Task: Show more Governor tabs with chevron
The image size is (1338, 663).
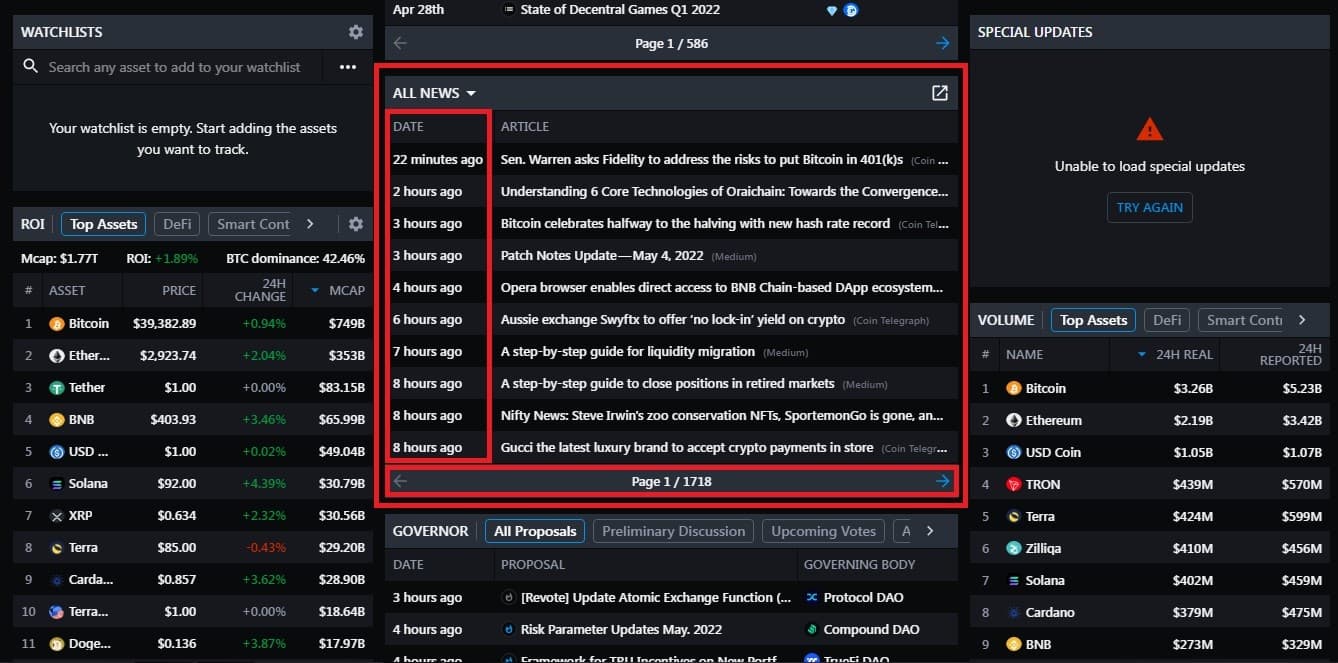Action: point(930,531)
